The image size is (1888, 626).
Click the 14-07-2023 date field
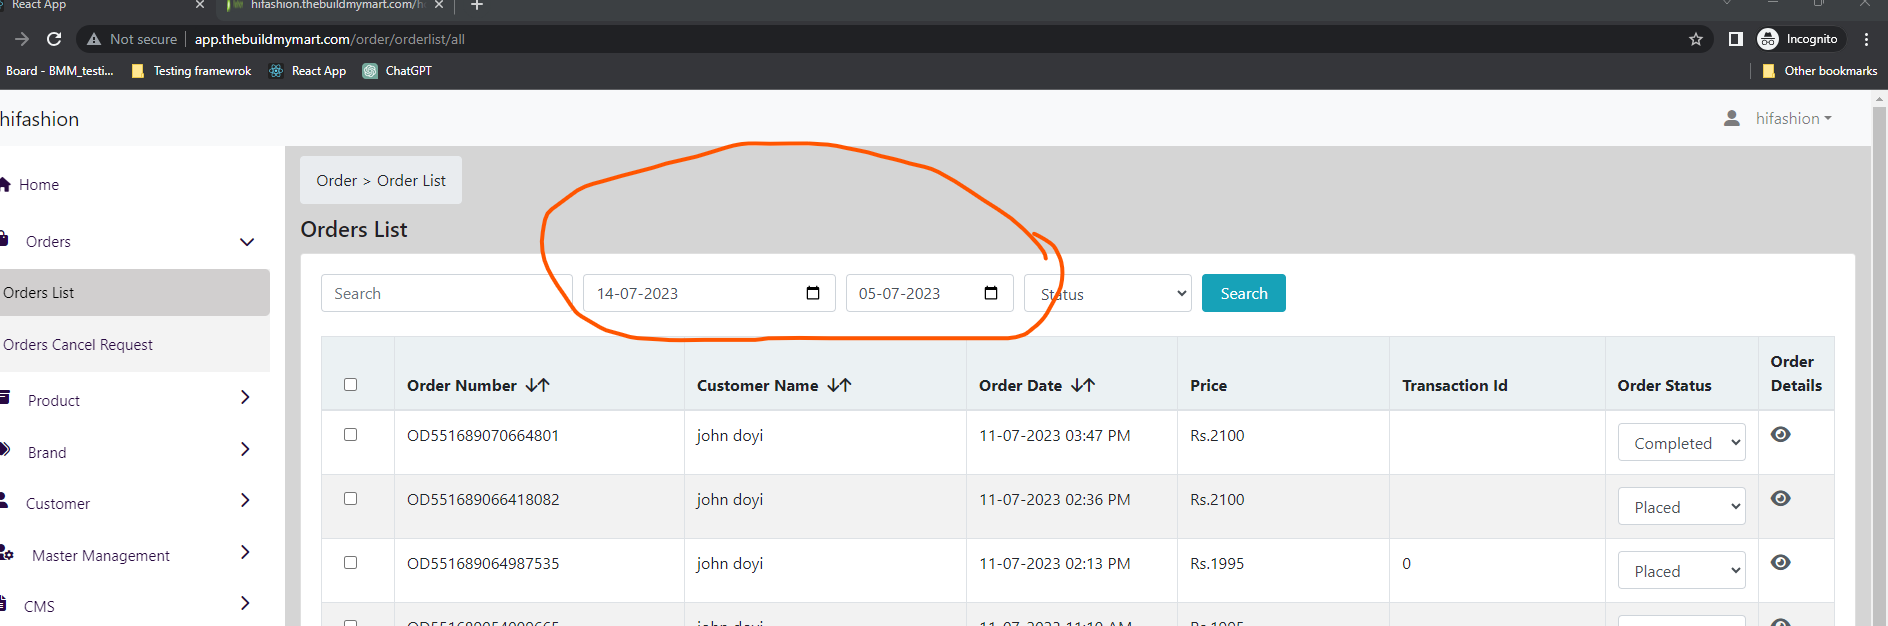point(709,293)
